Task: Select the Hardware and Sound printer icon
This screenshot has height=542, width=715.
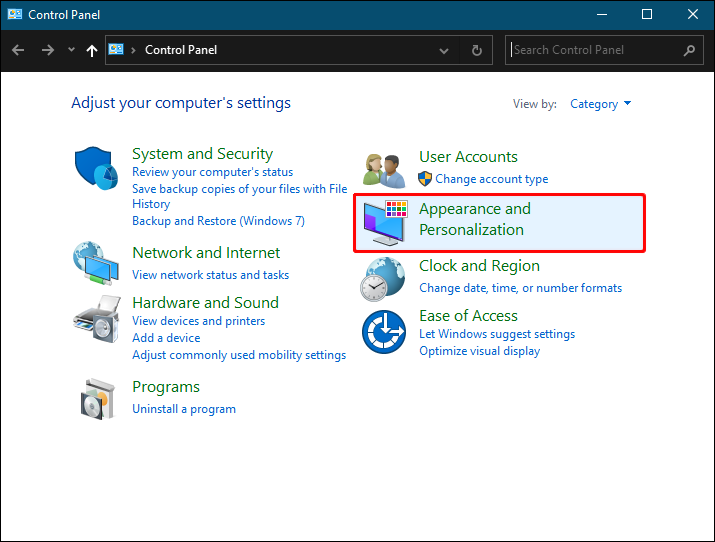Action: point(97,319)
